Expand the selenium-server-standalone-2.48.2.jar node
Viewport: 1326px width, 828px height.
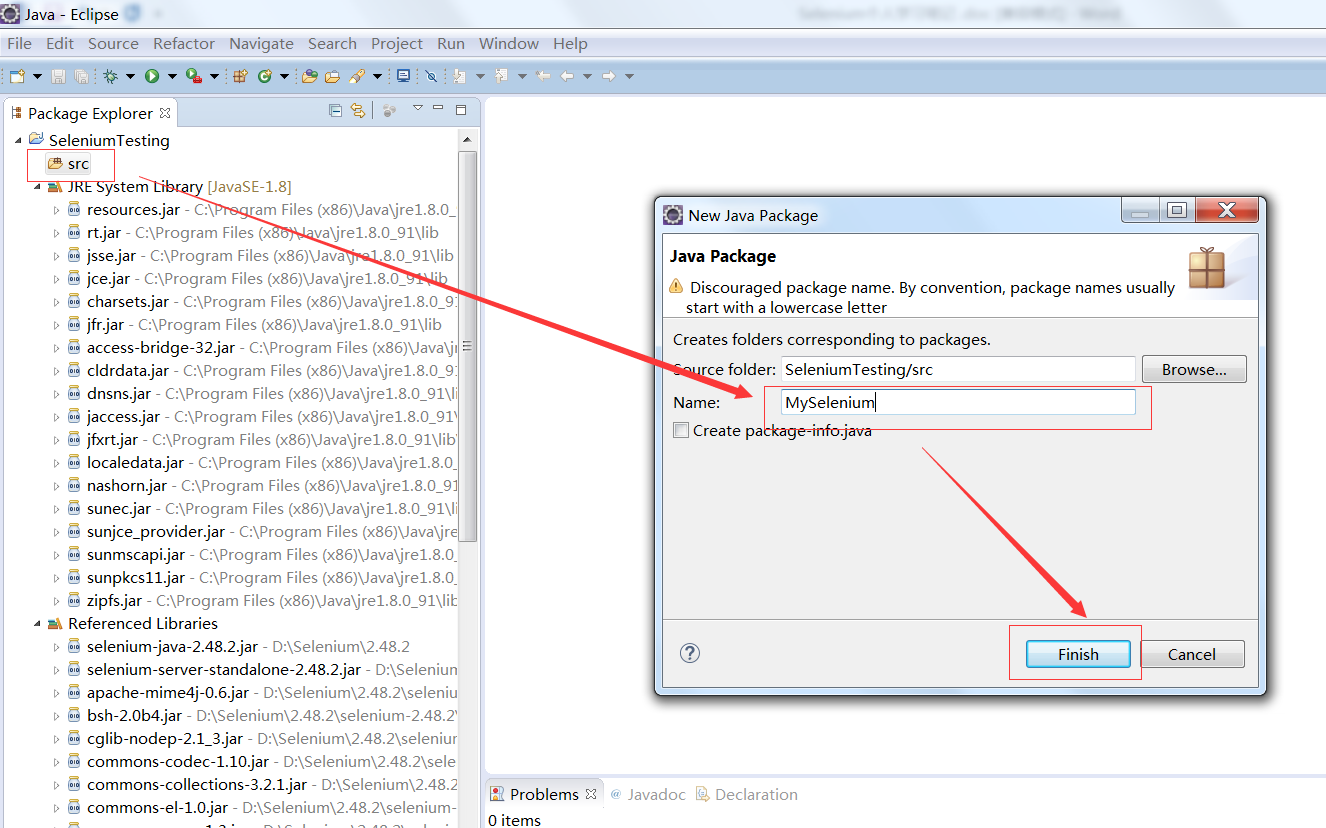pyautogui.click(x=56, y=669)
